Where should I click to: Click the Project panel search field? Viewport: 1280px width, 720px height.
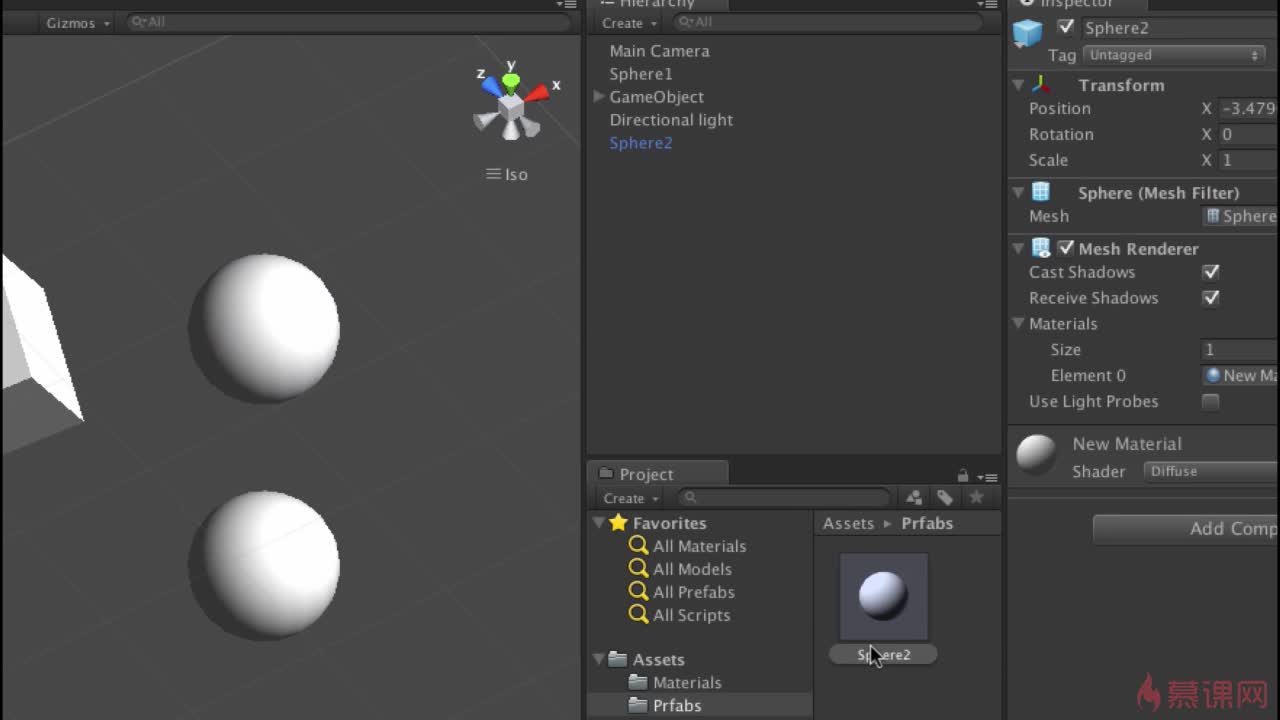click(784, 498)
